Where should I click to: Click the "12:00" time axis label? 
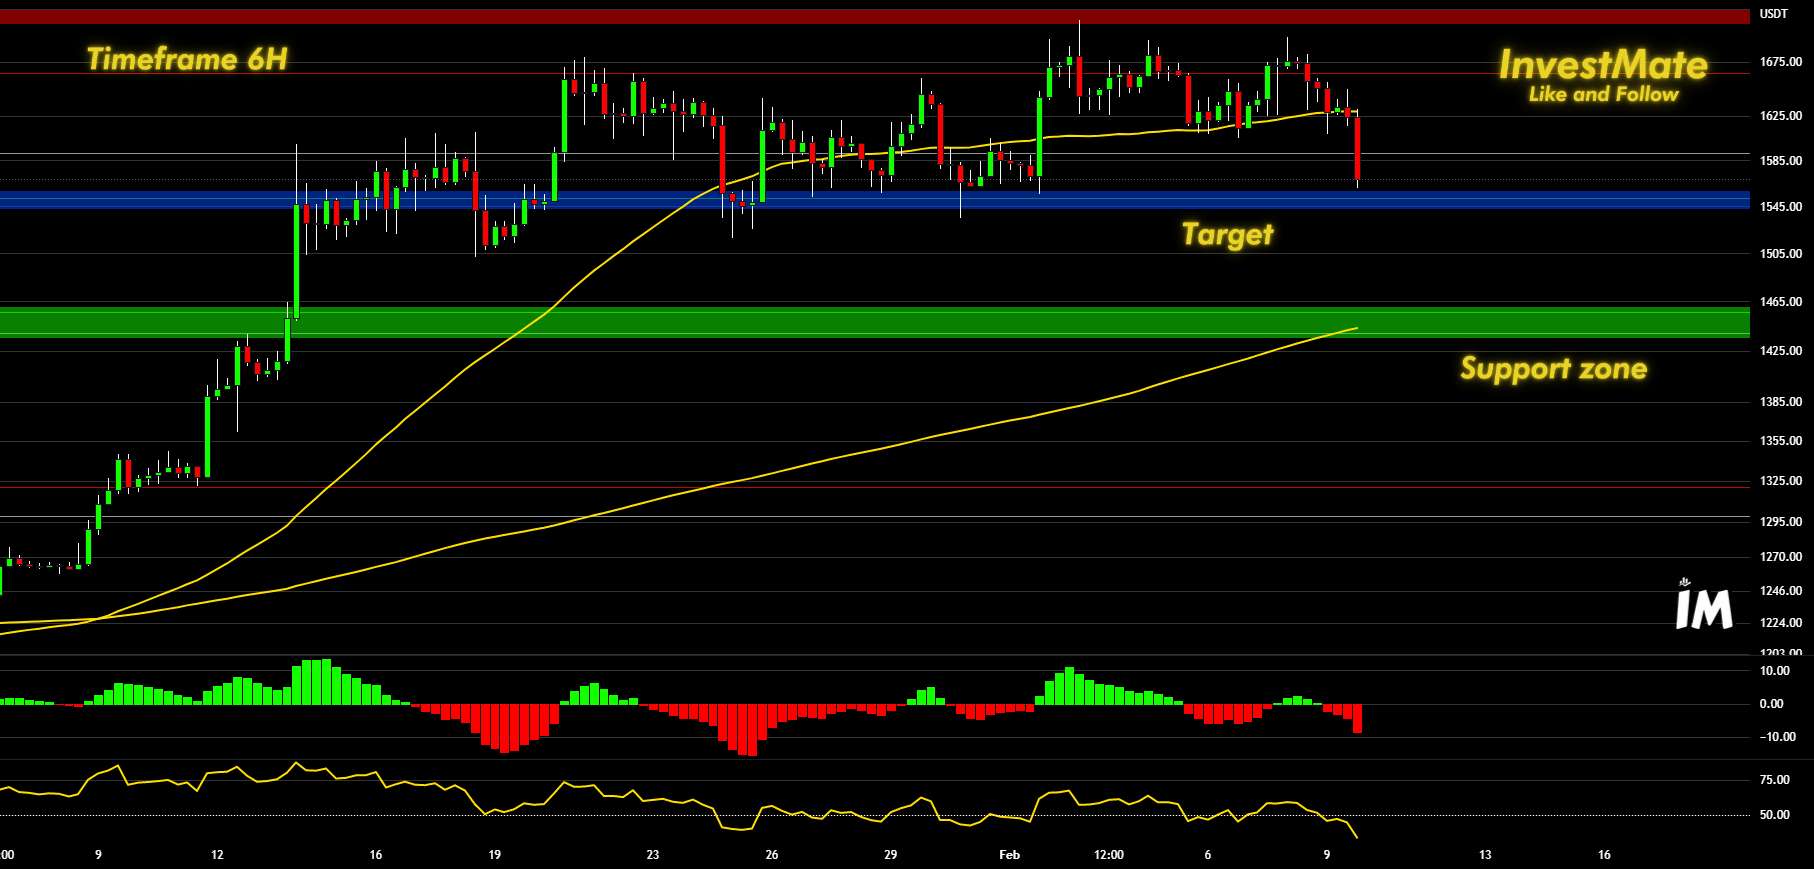[x=1109, y=855]
